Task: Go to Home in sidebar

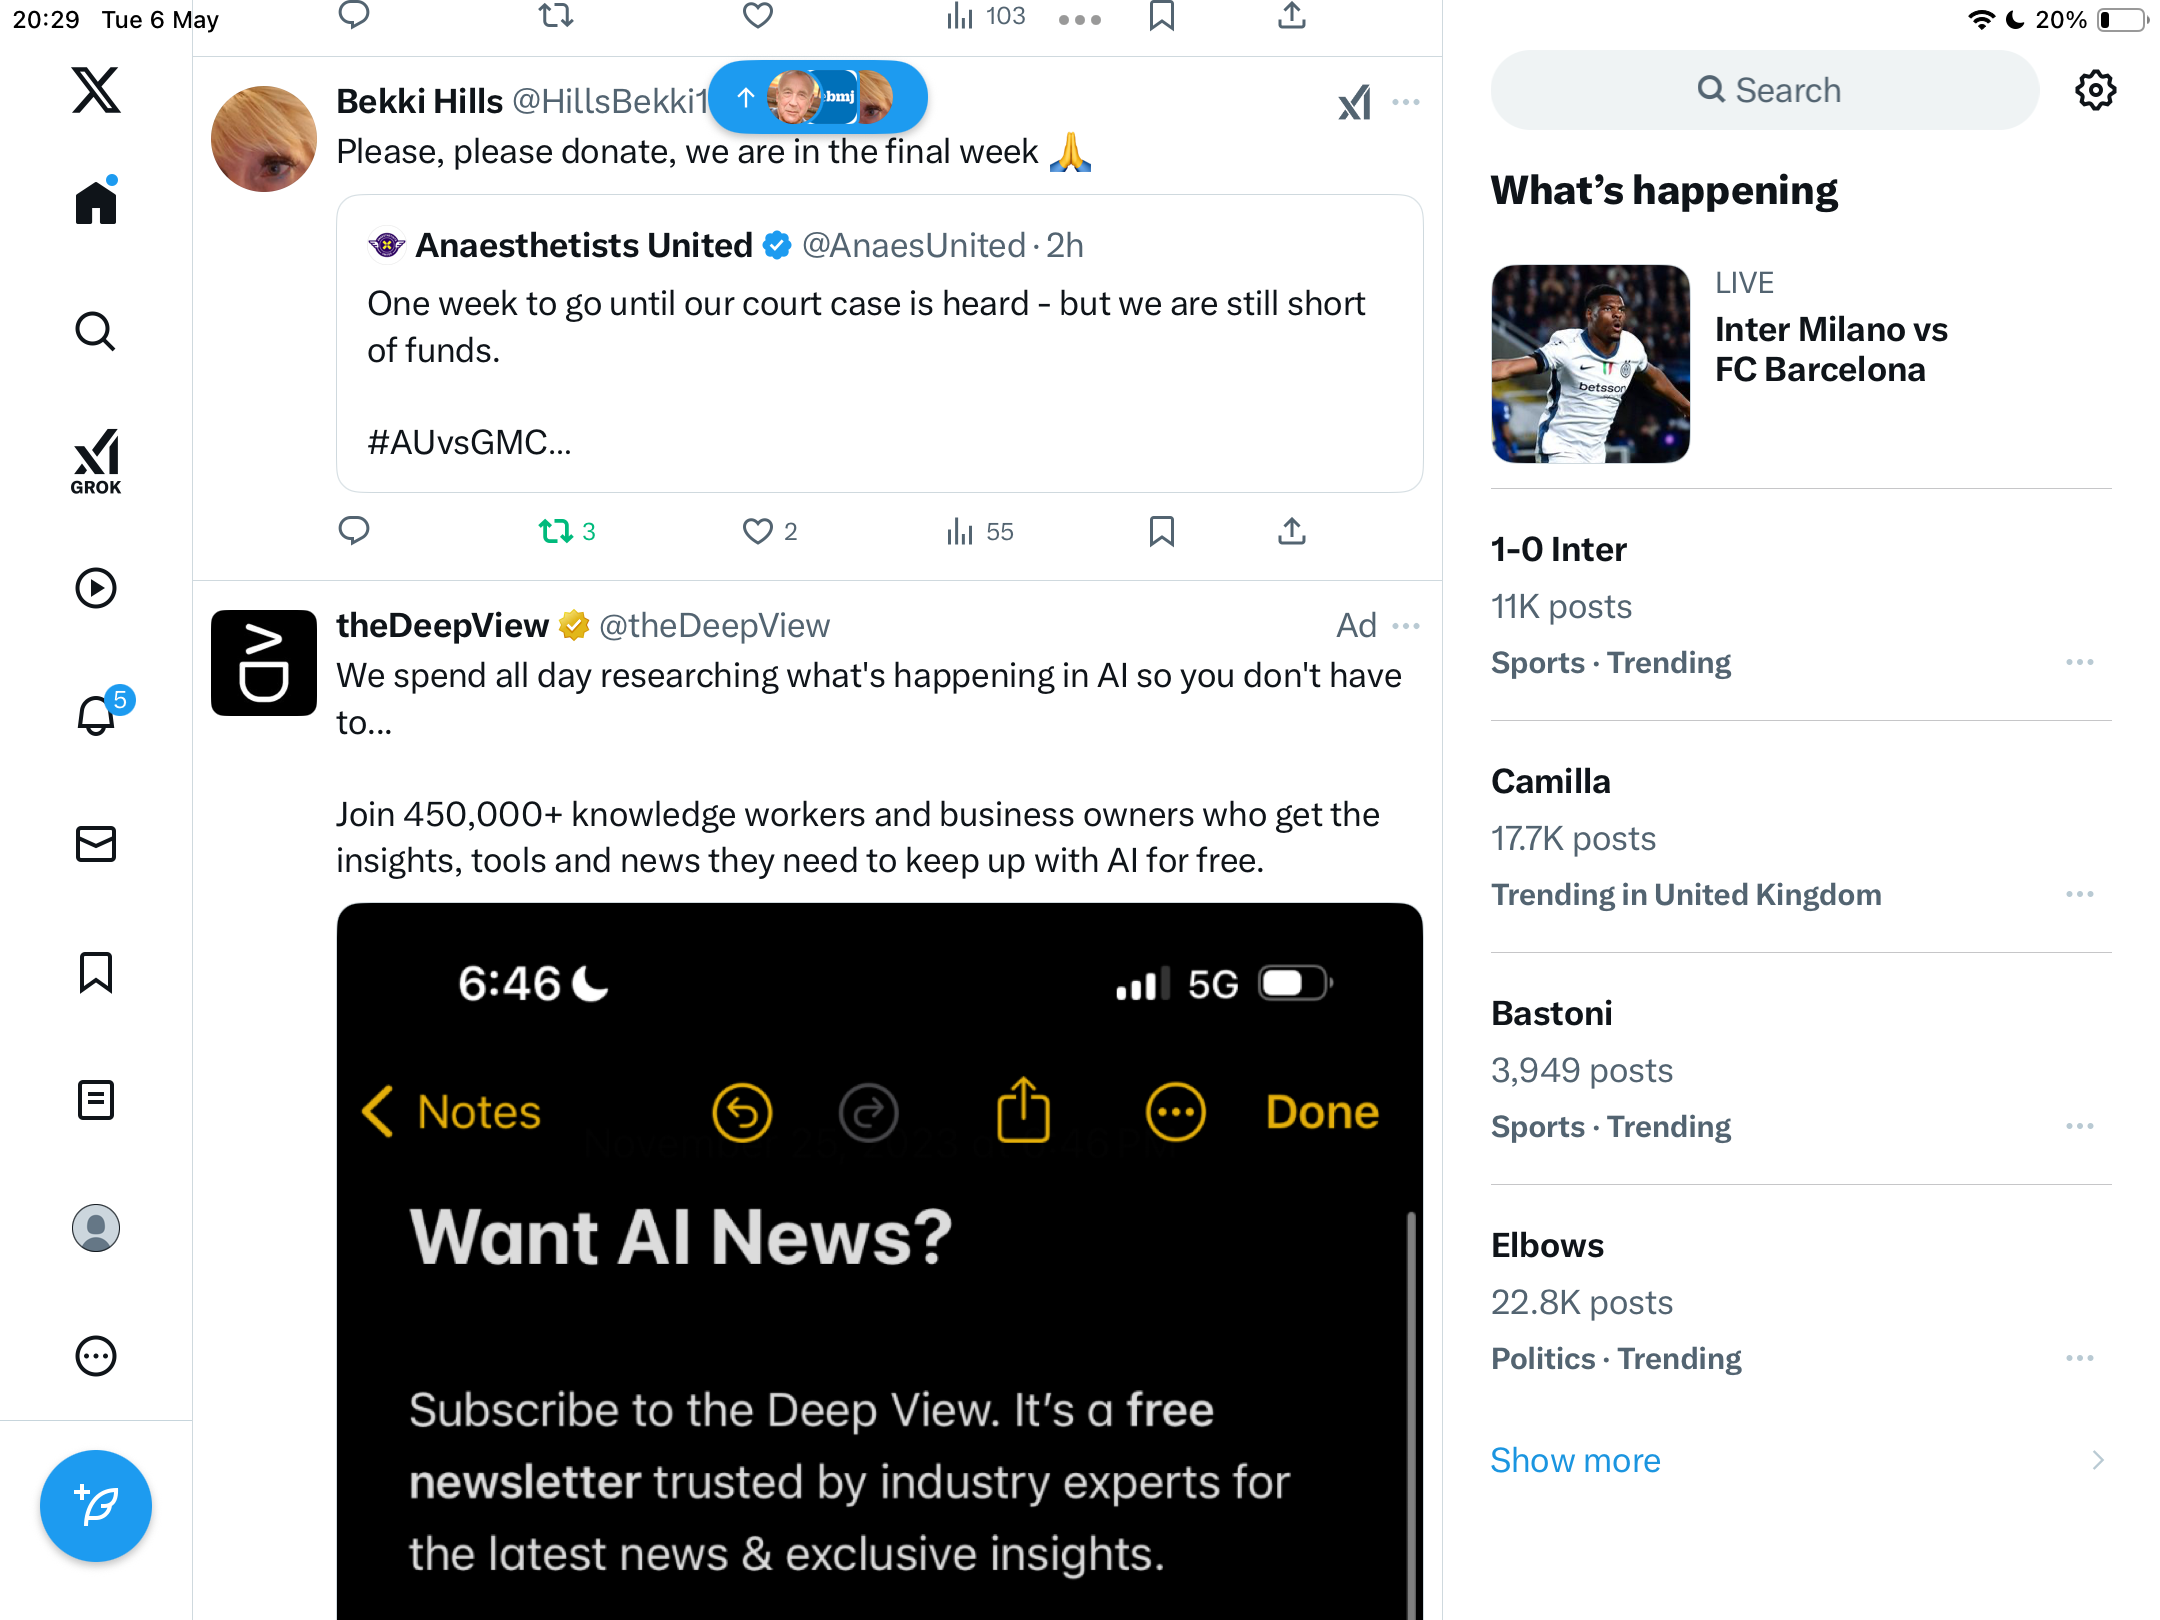Action: pos(96,201)
